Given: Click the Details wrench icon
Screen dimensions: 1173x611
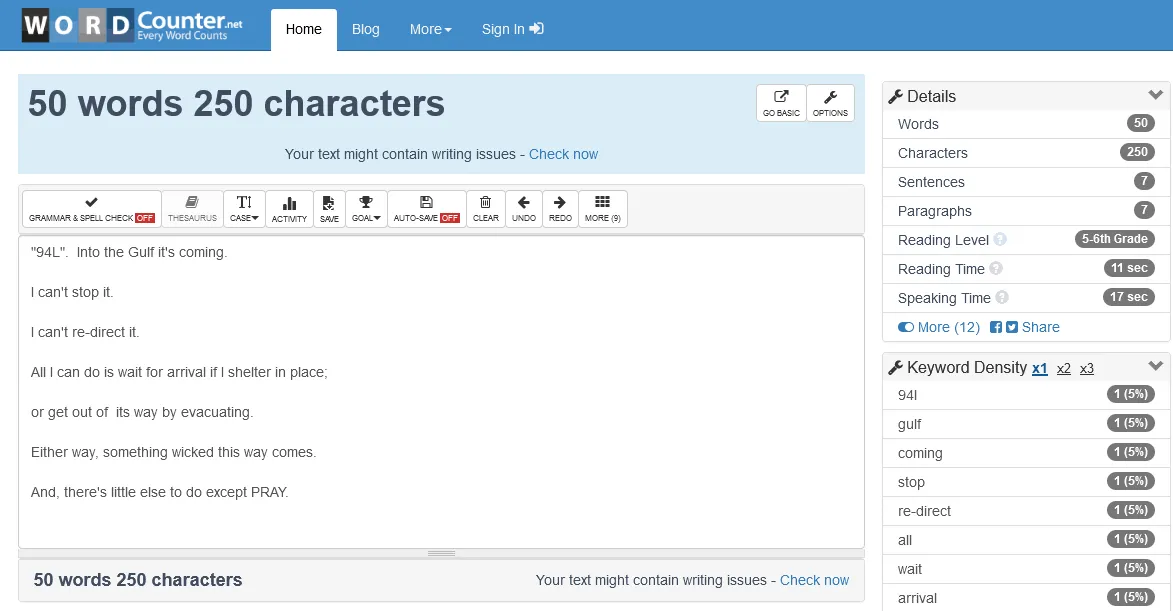Looking at the screenshot, I should click(895, 96).
